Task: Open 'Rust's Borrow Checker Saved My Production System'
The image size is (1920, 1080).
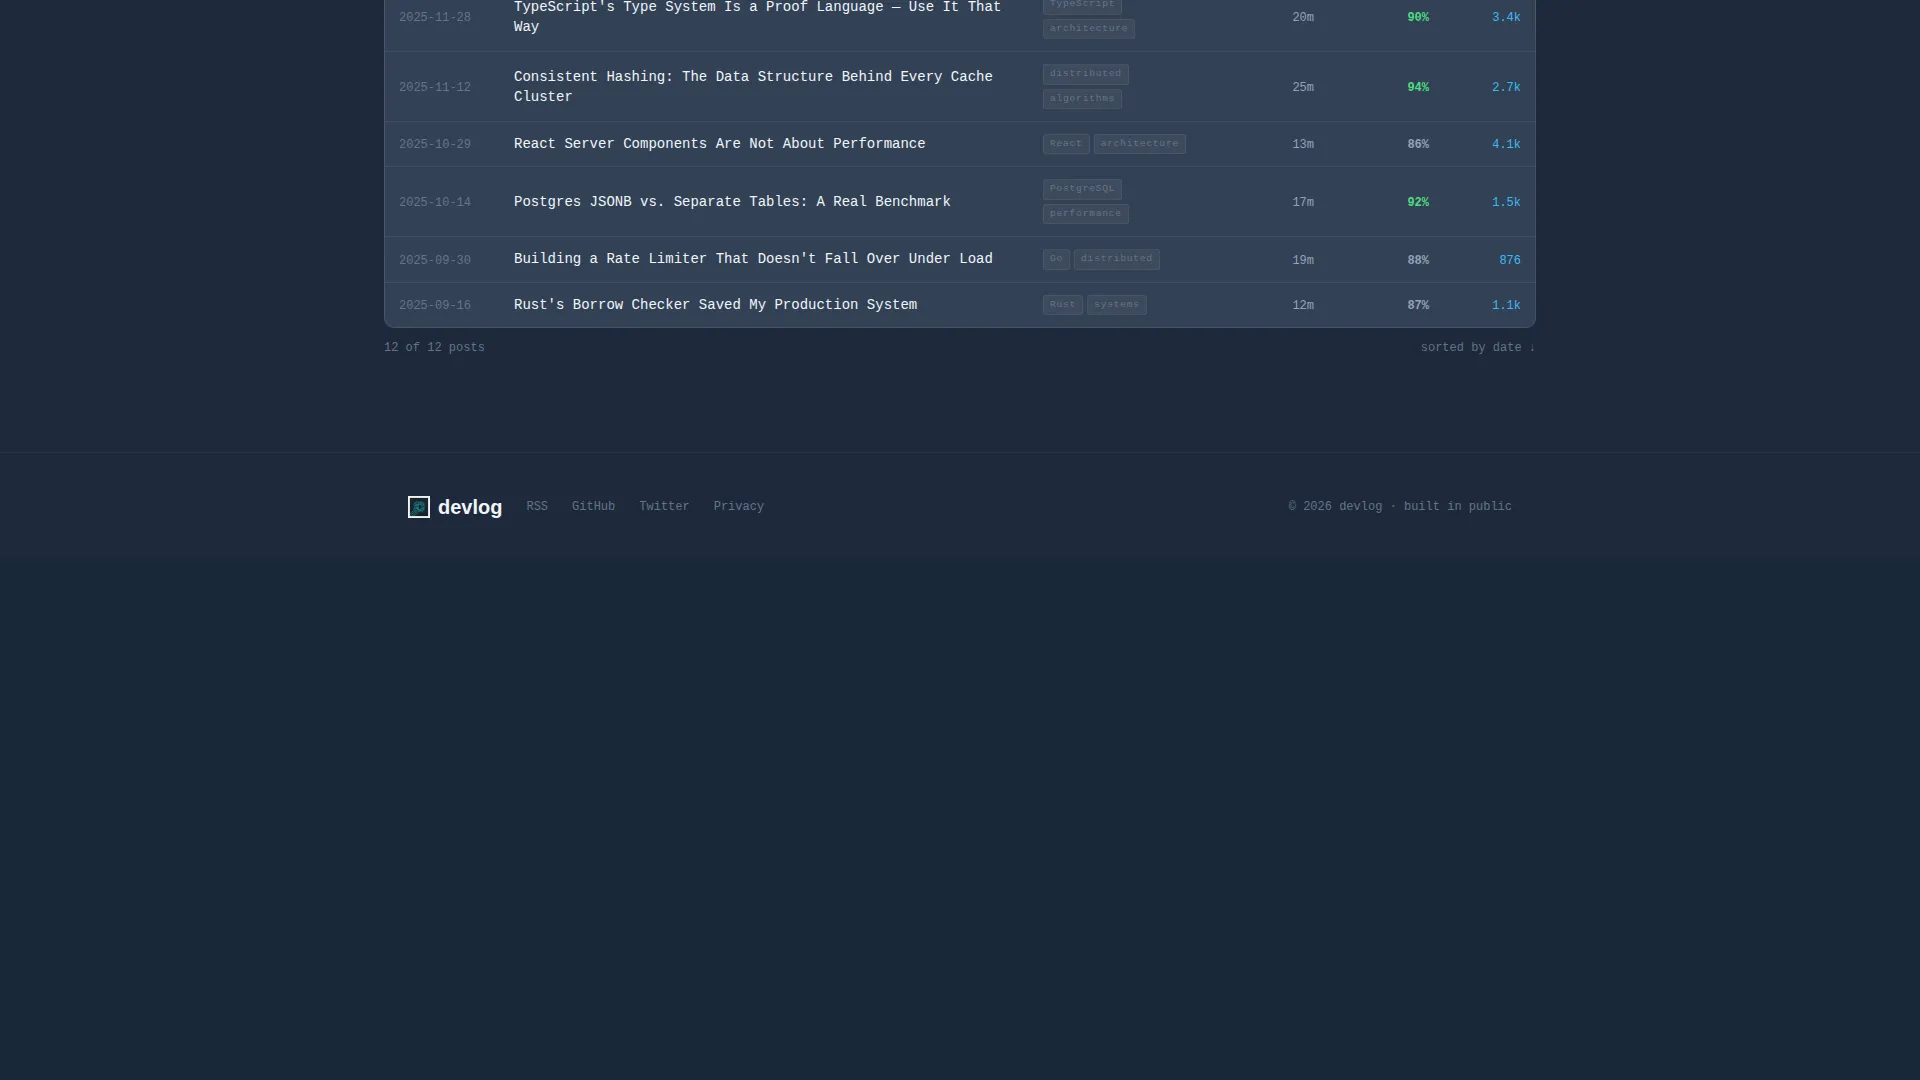Action: click(715, 305)
